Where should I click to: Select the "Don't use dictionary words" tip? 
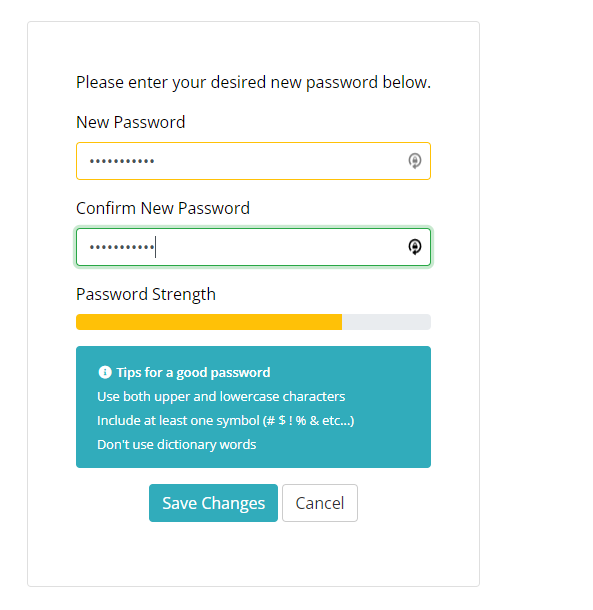tap(177, 444)
